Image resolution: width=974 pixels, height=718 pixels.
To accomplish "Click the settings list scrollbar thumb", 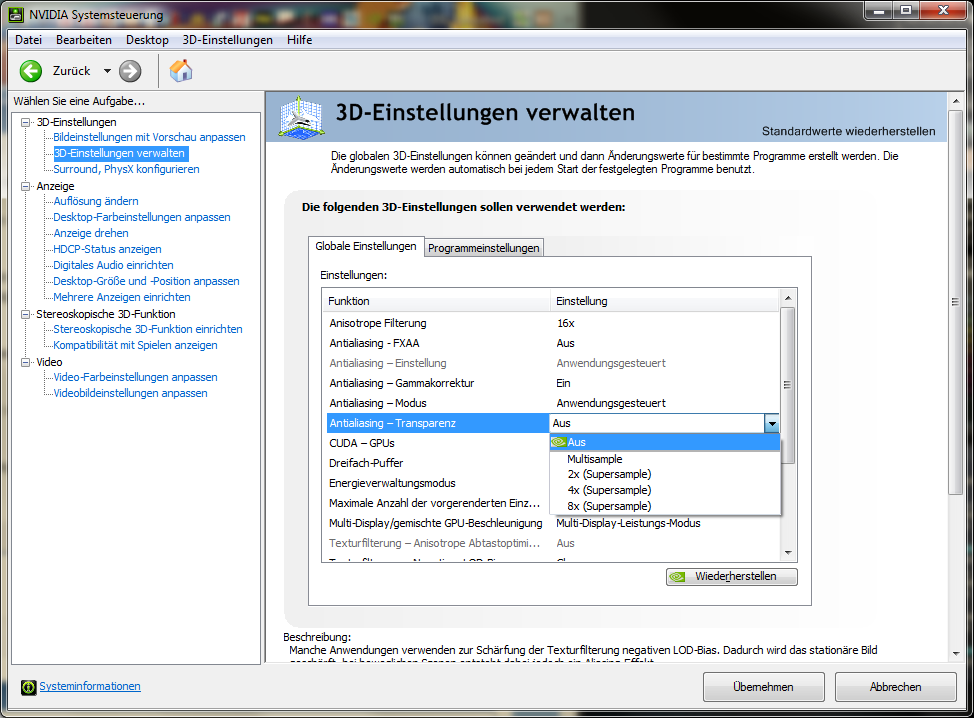I will (x=788, y=385).
